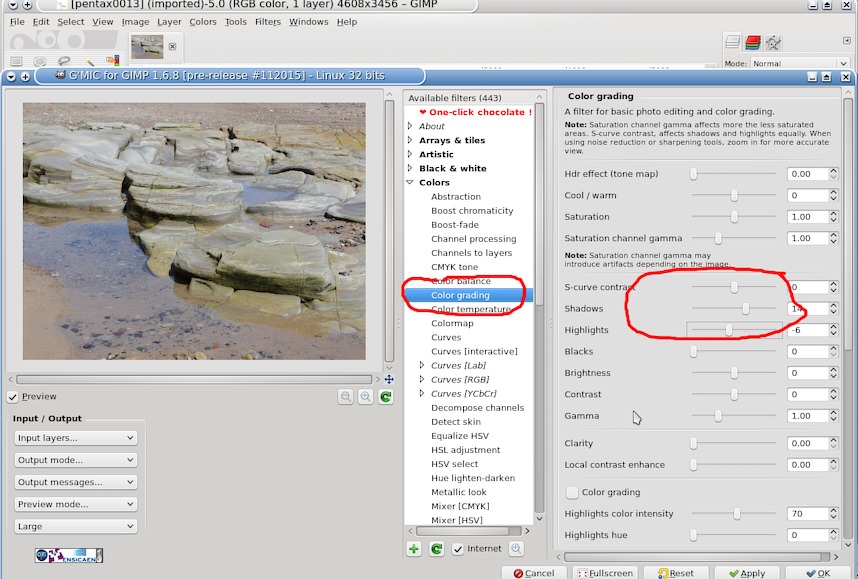Screen dimensions: 858x579
Task: Expand the Black & white filter category
Action: (410, 169)
